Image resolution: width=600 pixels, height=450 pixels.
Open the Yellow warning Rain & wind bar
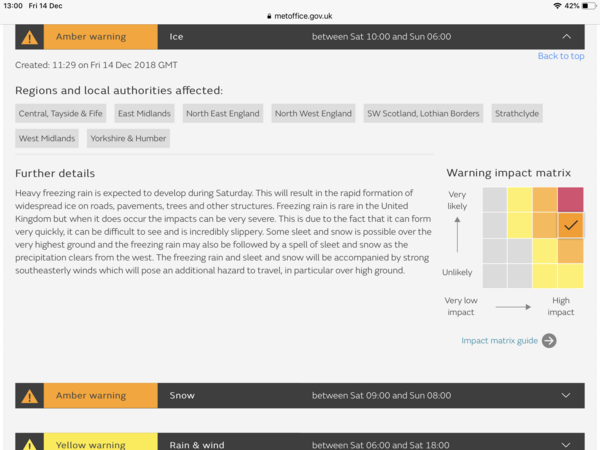pos(300,442)
